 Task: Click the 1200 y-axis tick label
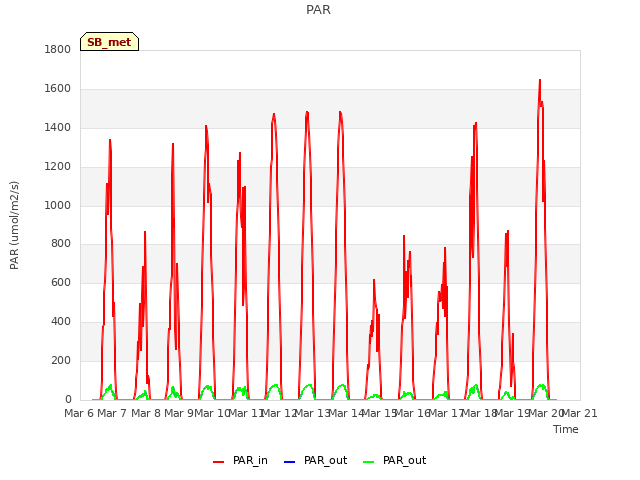tap(58, 167)
